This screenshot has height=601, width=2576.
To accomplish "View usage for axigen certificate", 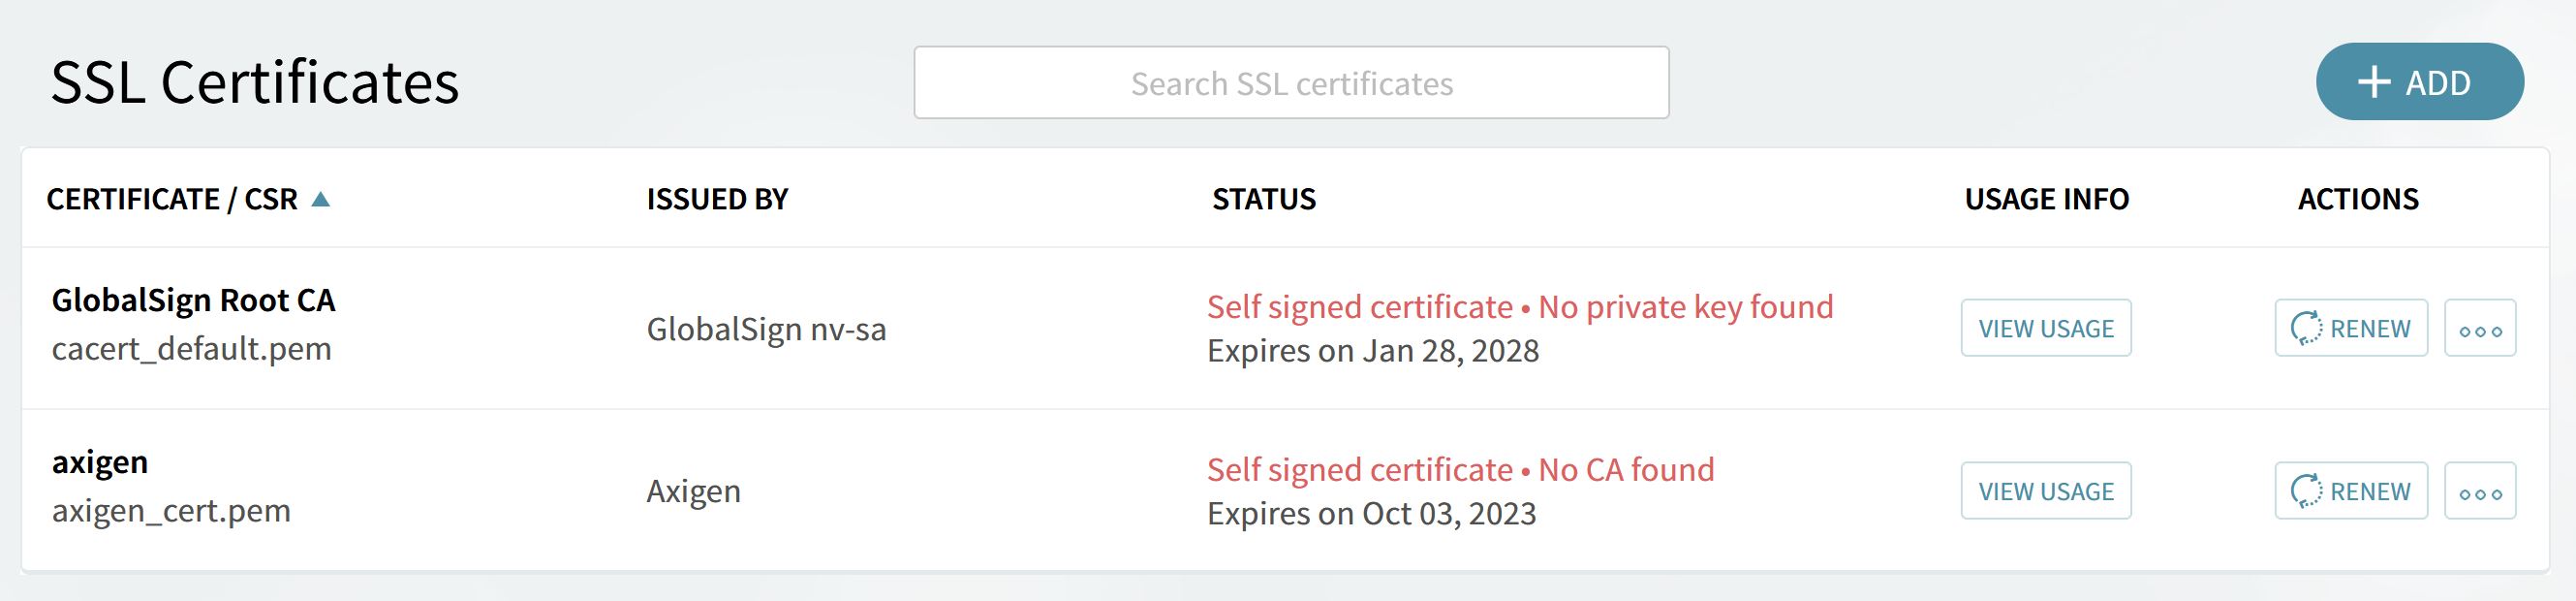I will pyautogui.click(x=2046, y=491).
